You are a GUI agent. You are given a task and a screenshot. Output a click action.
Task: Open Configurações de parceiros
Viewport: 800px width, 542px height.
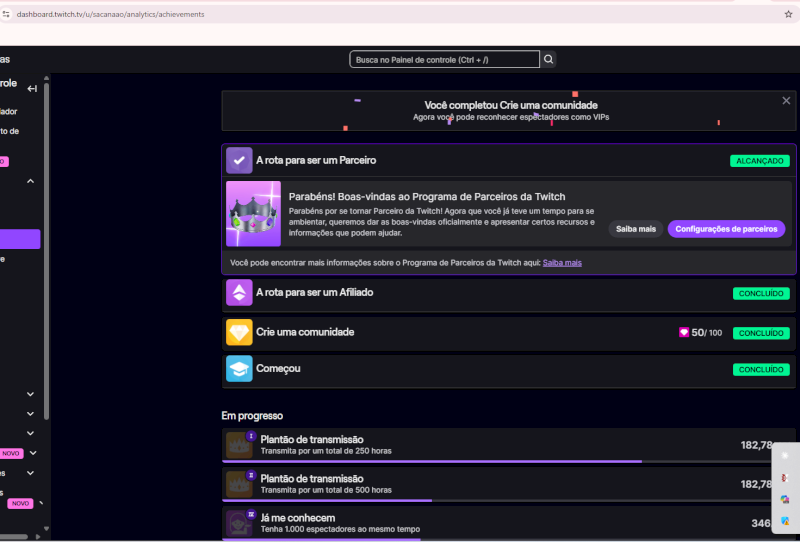click(726, 229)
